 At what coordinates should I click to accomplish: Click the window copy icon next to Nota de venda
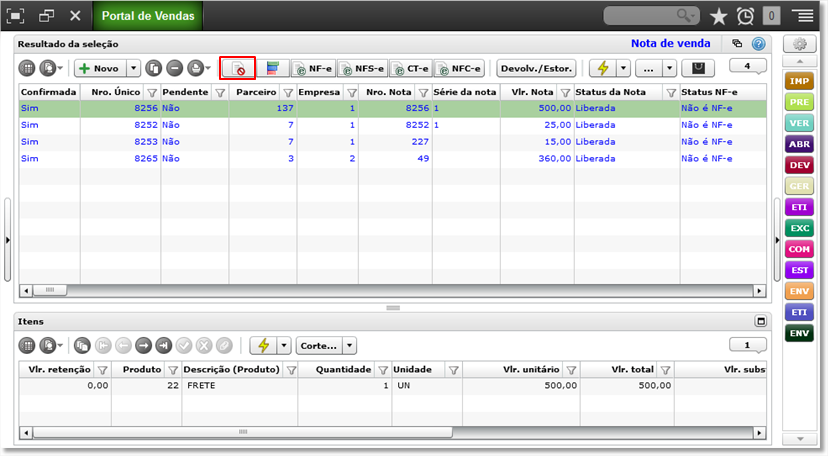pyautogui.click(x=737, y=43)
